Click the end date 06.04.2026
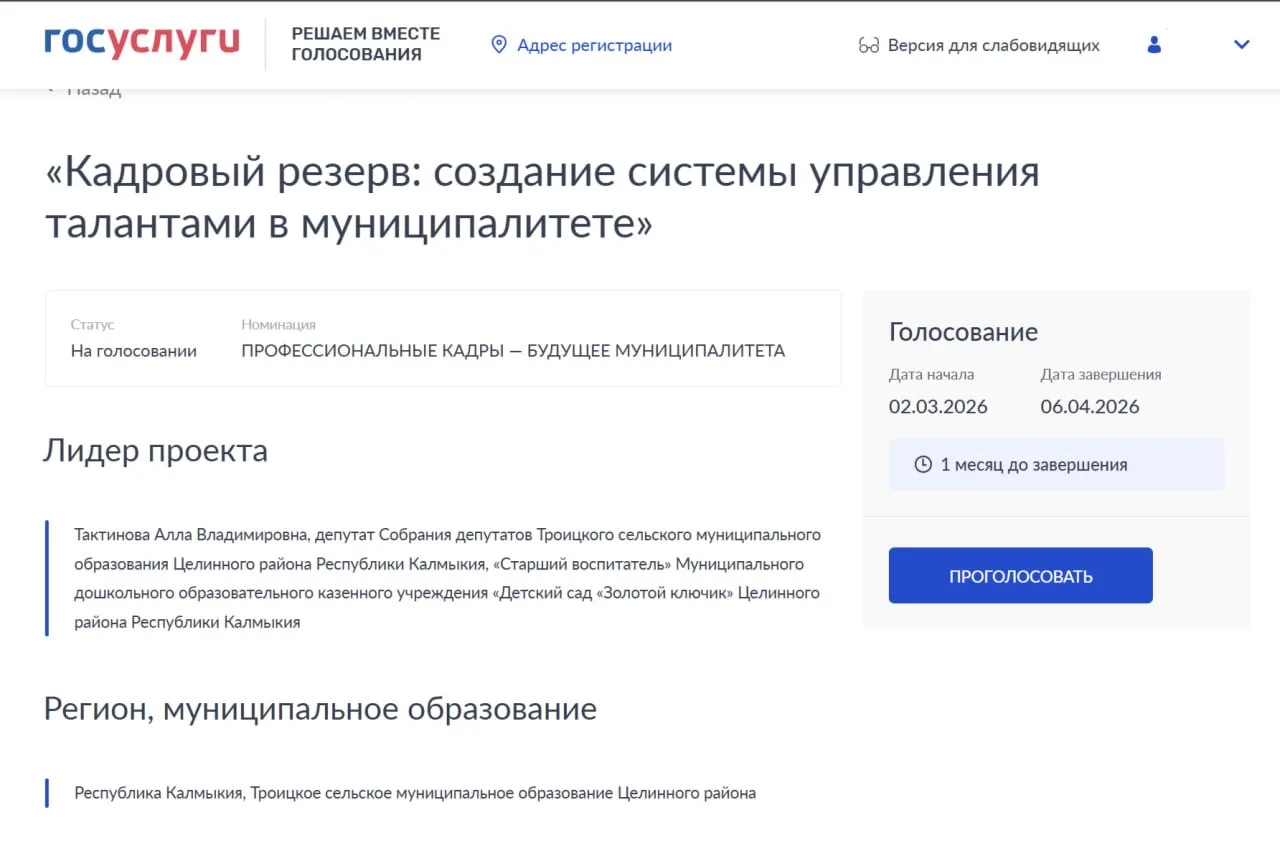 coord(1090,407)
